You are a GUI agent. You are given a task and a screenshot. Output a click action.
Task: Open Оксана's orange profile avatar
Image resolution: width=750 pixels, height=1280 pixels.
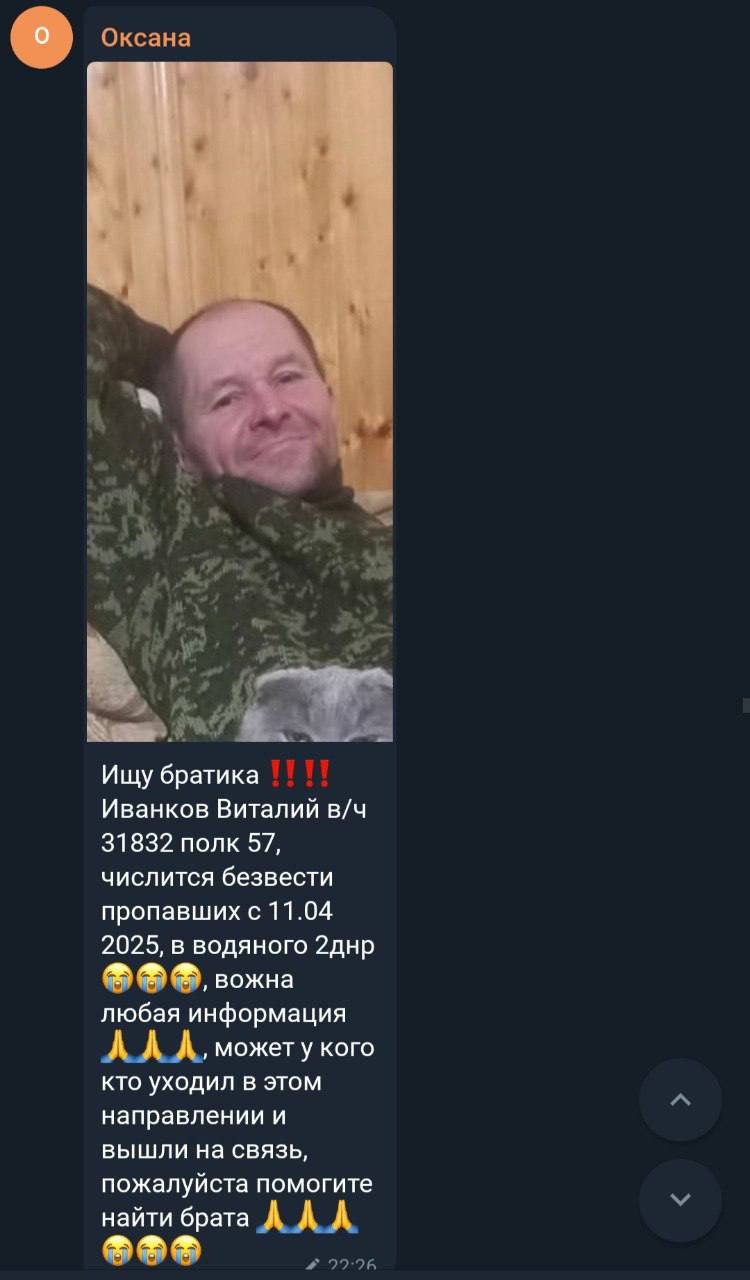coord(42,37)
